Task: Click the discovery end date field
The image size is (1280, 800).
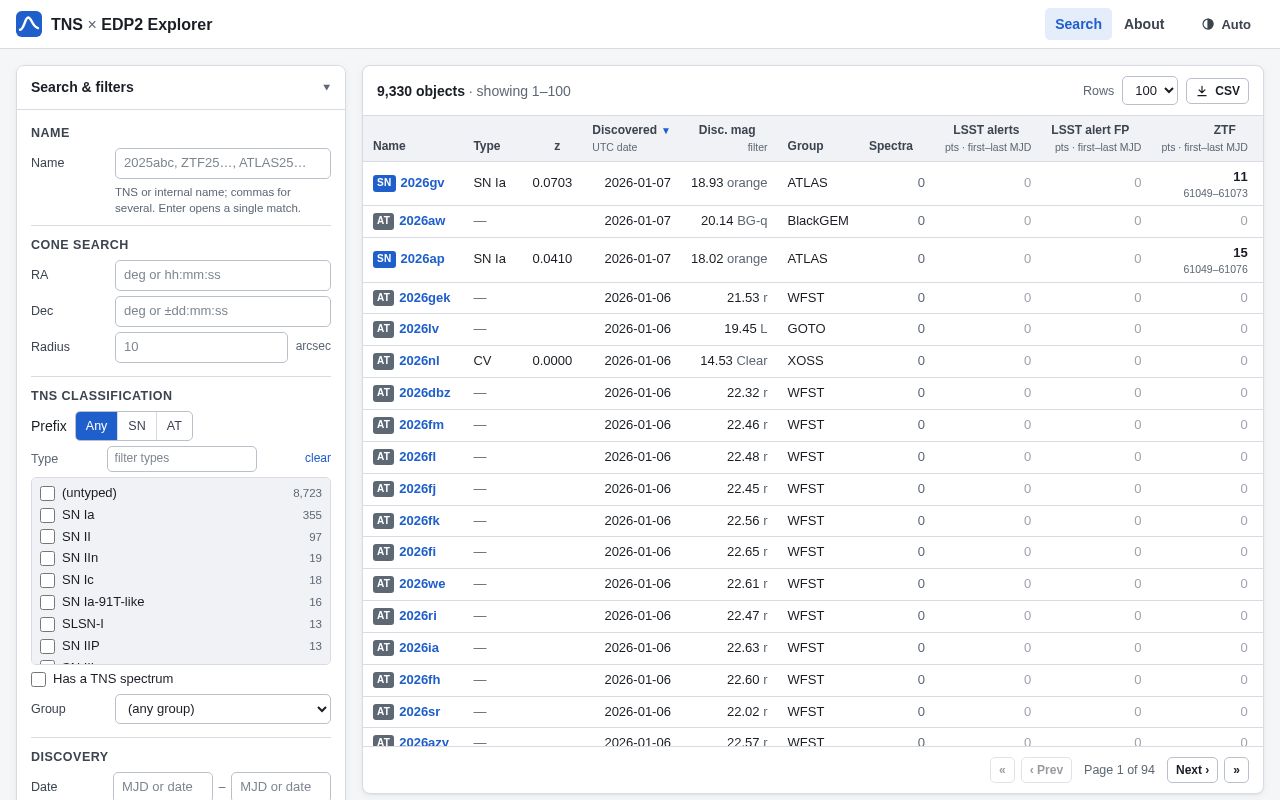Action: [281, 787]
